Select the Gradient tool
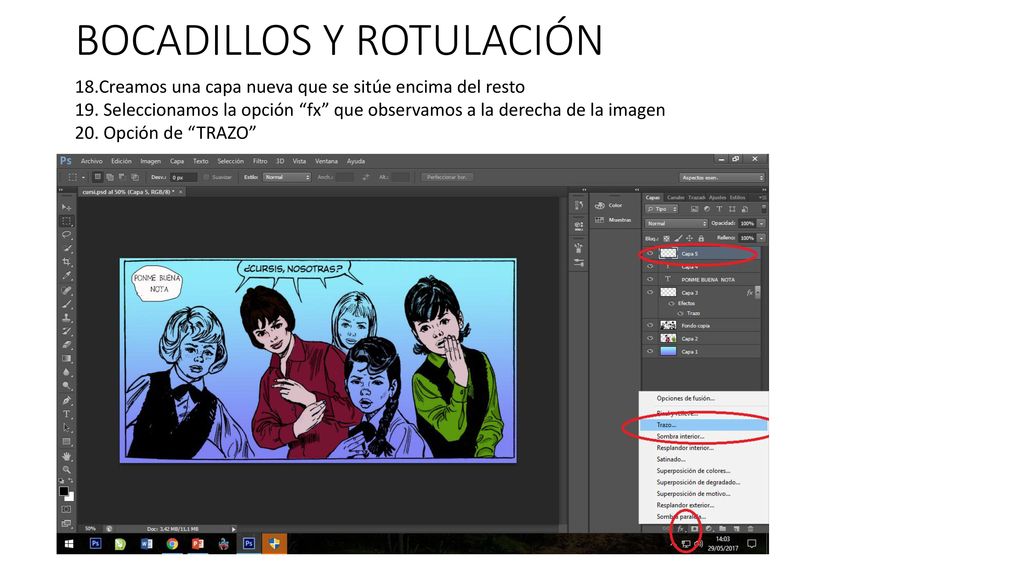Screen dimensions: 1024x576 67,359
